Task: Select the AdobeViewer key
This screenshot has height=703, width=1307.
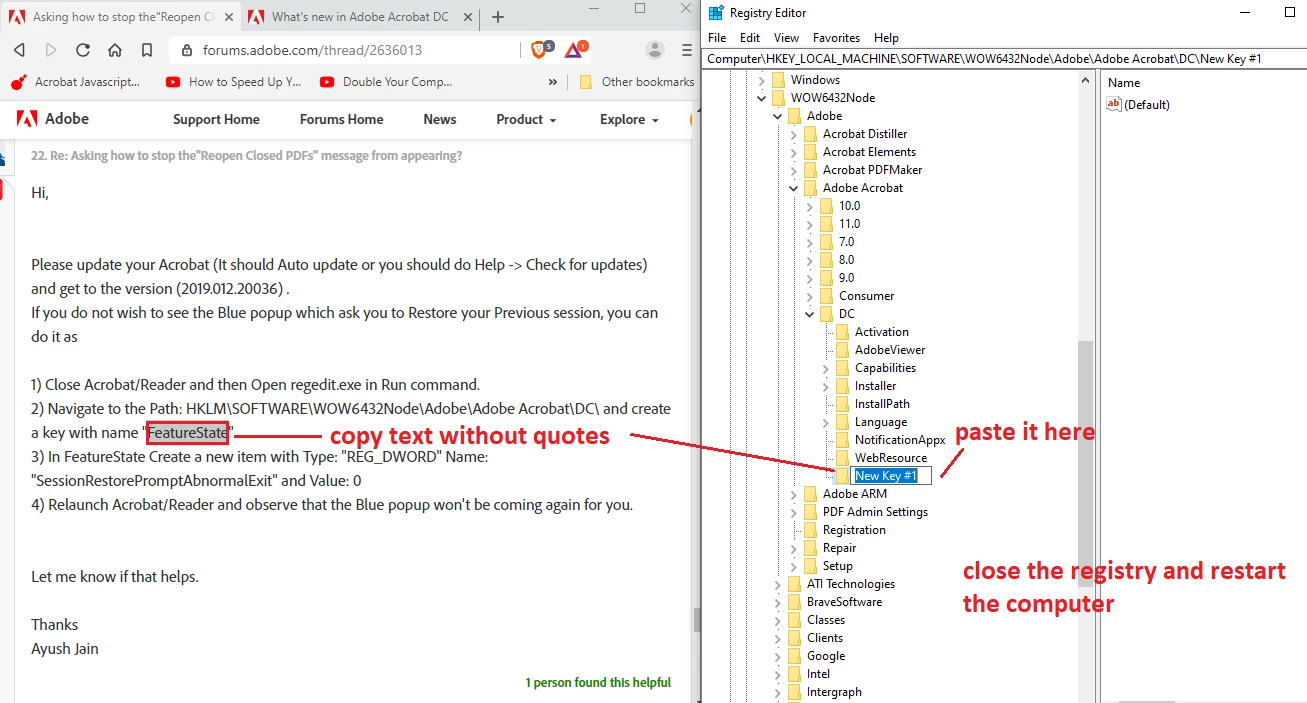Action: 890,350
